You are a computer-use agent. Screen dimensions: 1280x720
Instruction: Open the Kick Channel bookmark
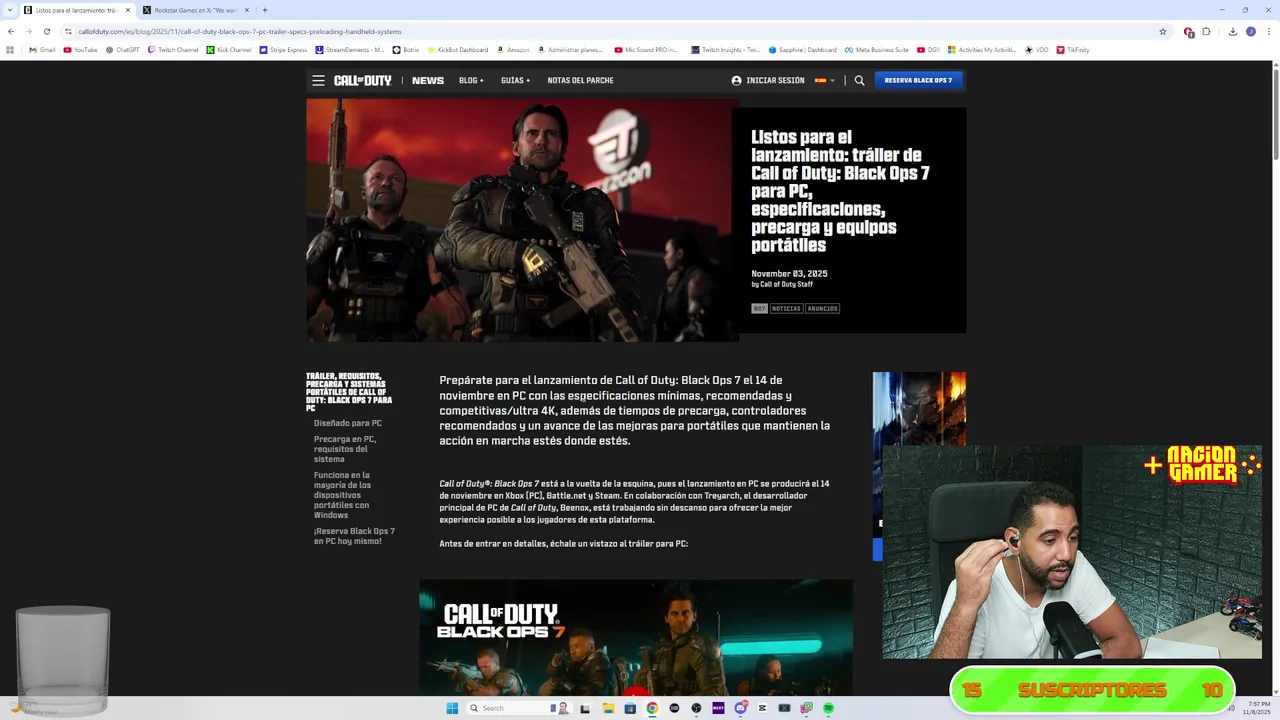click(x=229, y=49)
